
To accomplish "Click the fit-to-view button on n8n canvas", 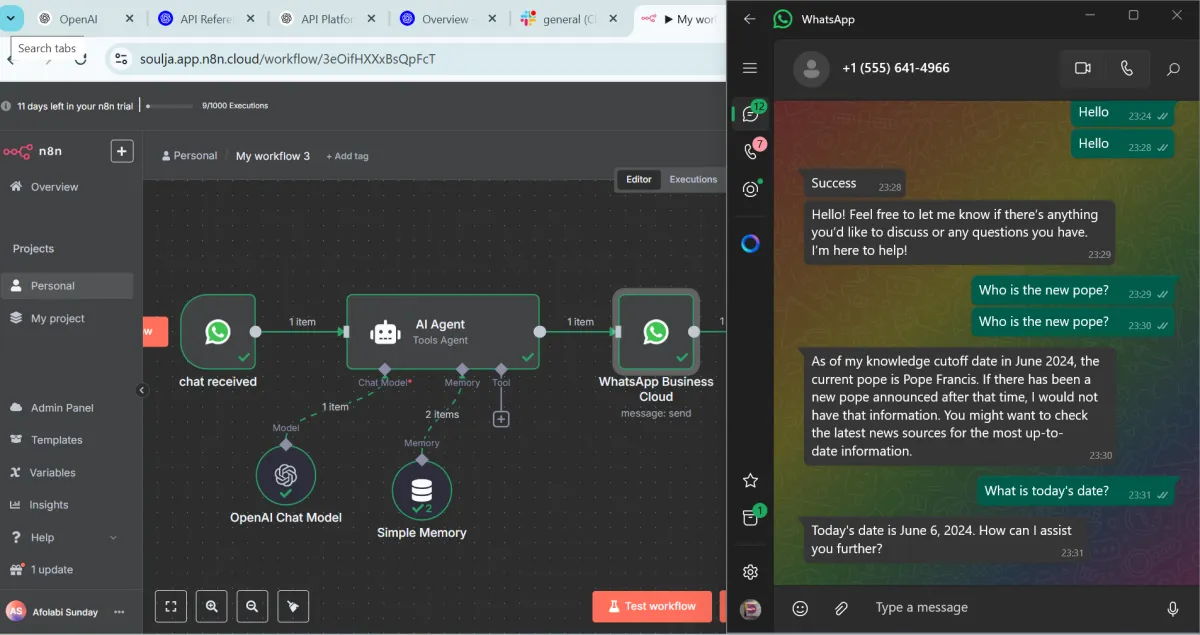I will click(171, 606).
